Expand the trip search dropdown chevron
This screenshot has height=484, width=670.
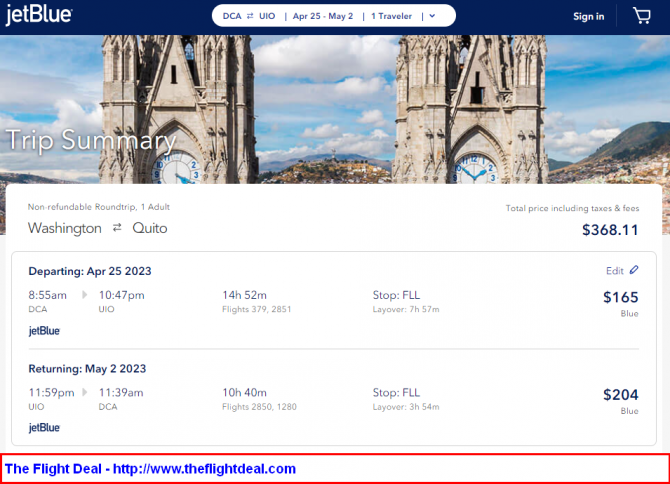(432, 16)
